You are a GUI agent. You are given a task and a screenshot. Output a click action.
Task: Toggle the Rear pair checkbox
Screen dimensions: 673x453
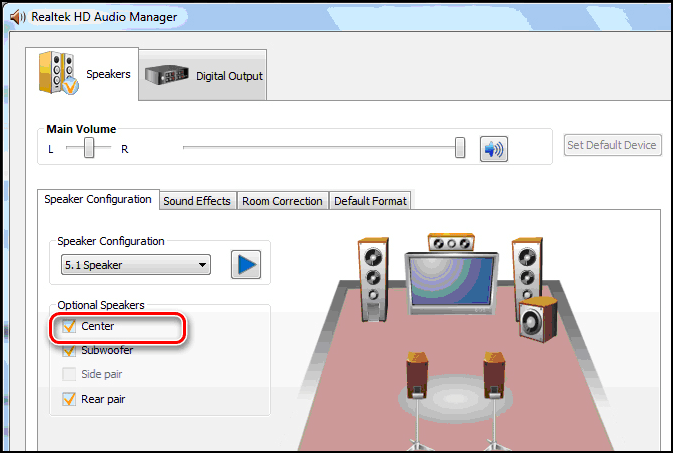point(69,399)
